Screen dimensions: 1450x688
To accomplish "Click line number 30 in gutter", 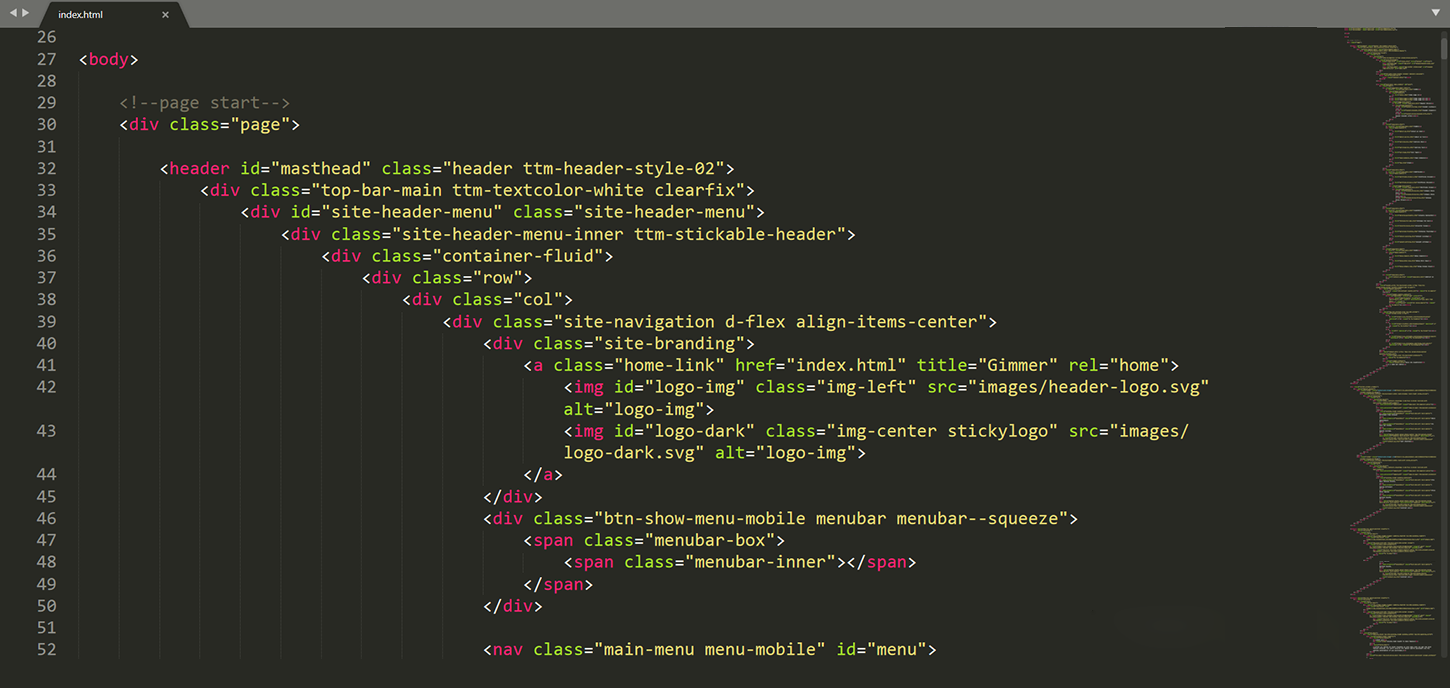I will (46, 125).
